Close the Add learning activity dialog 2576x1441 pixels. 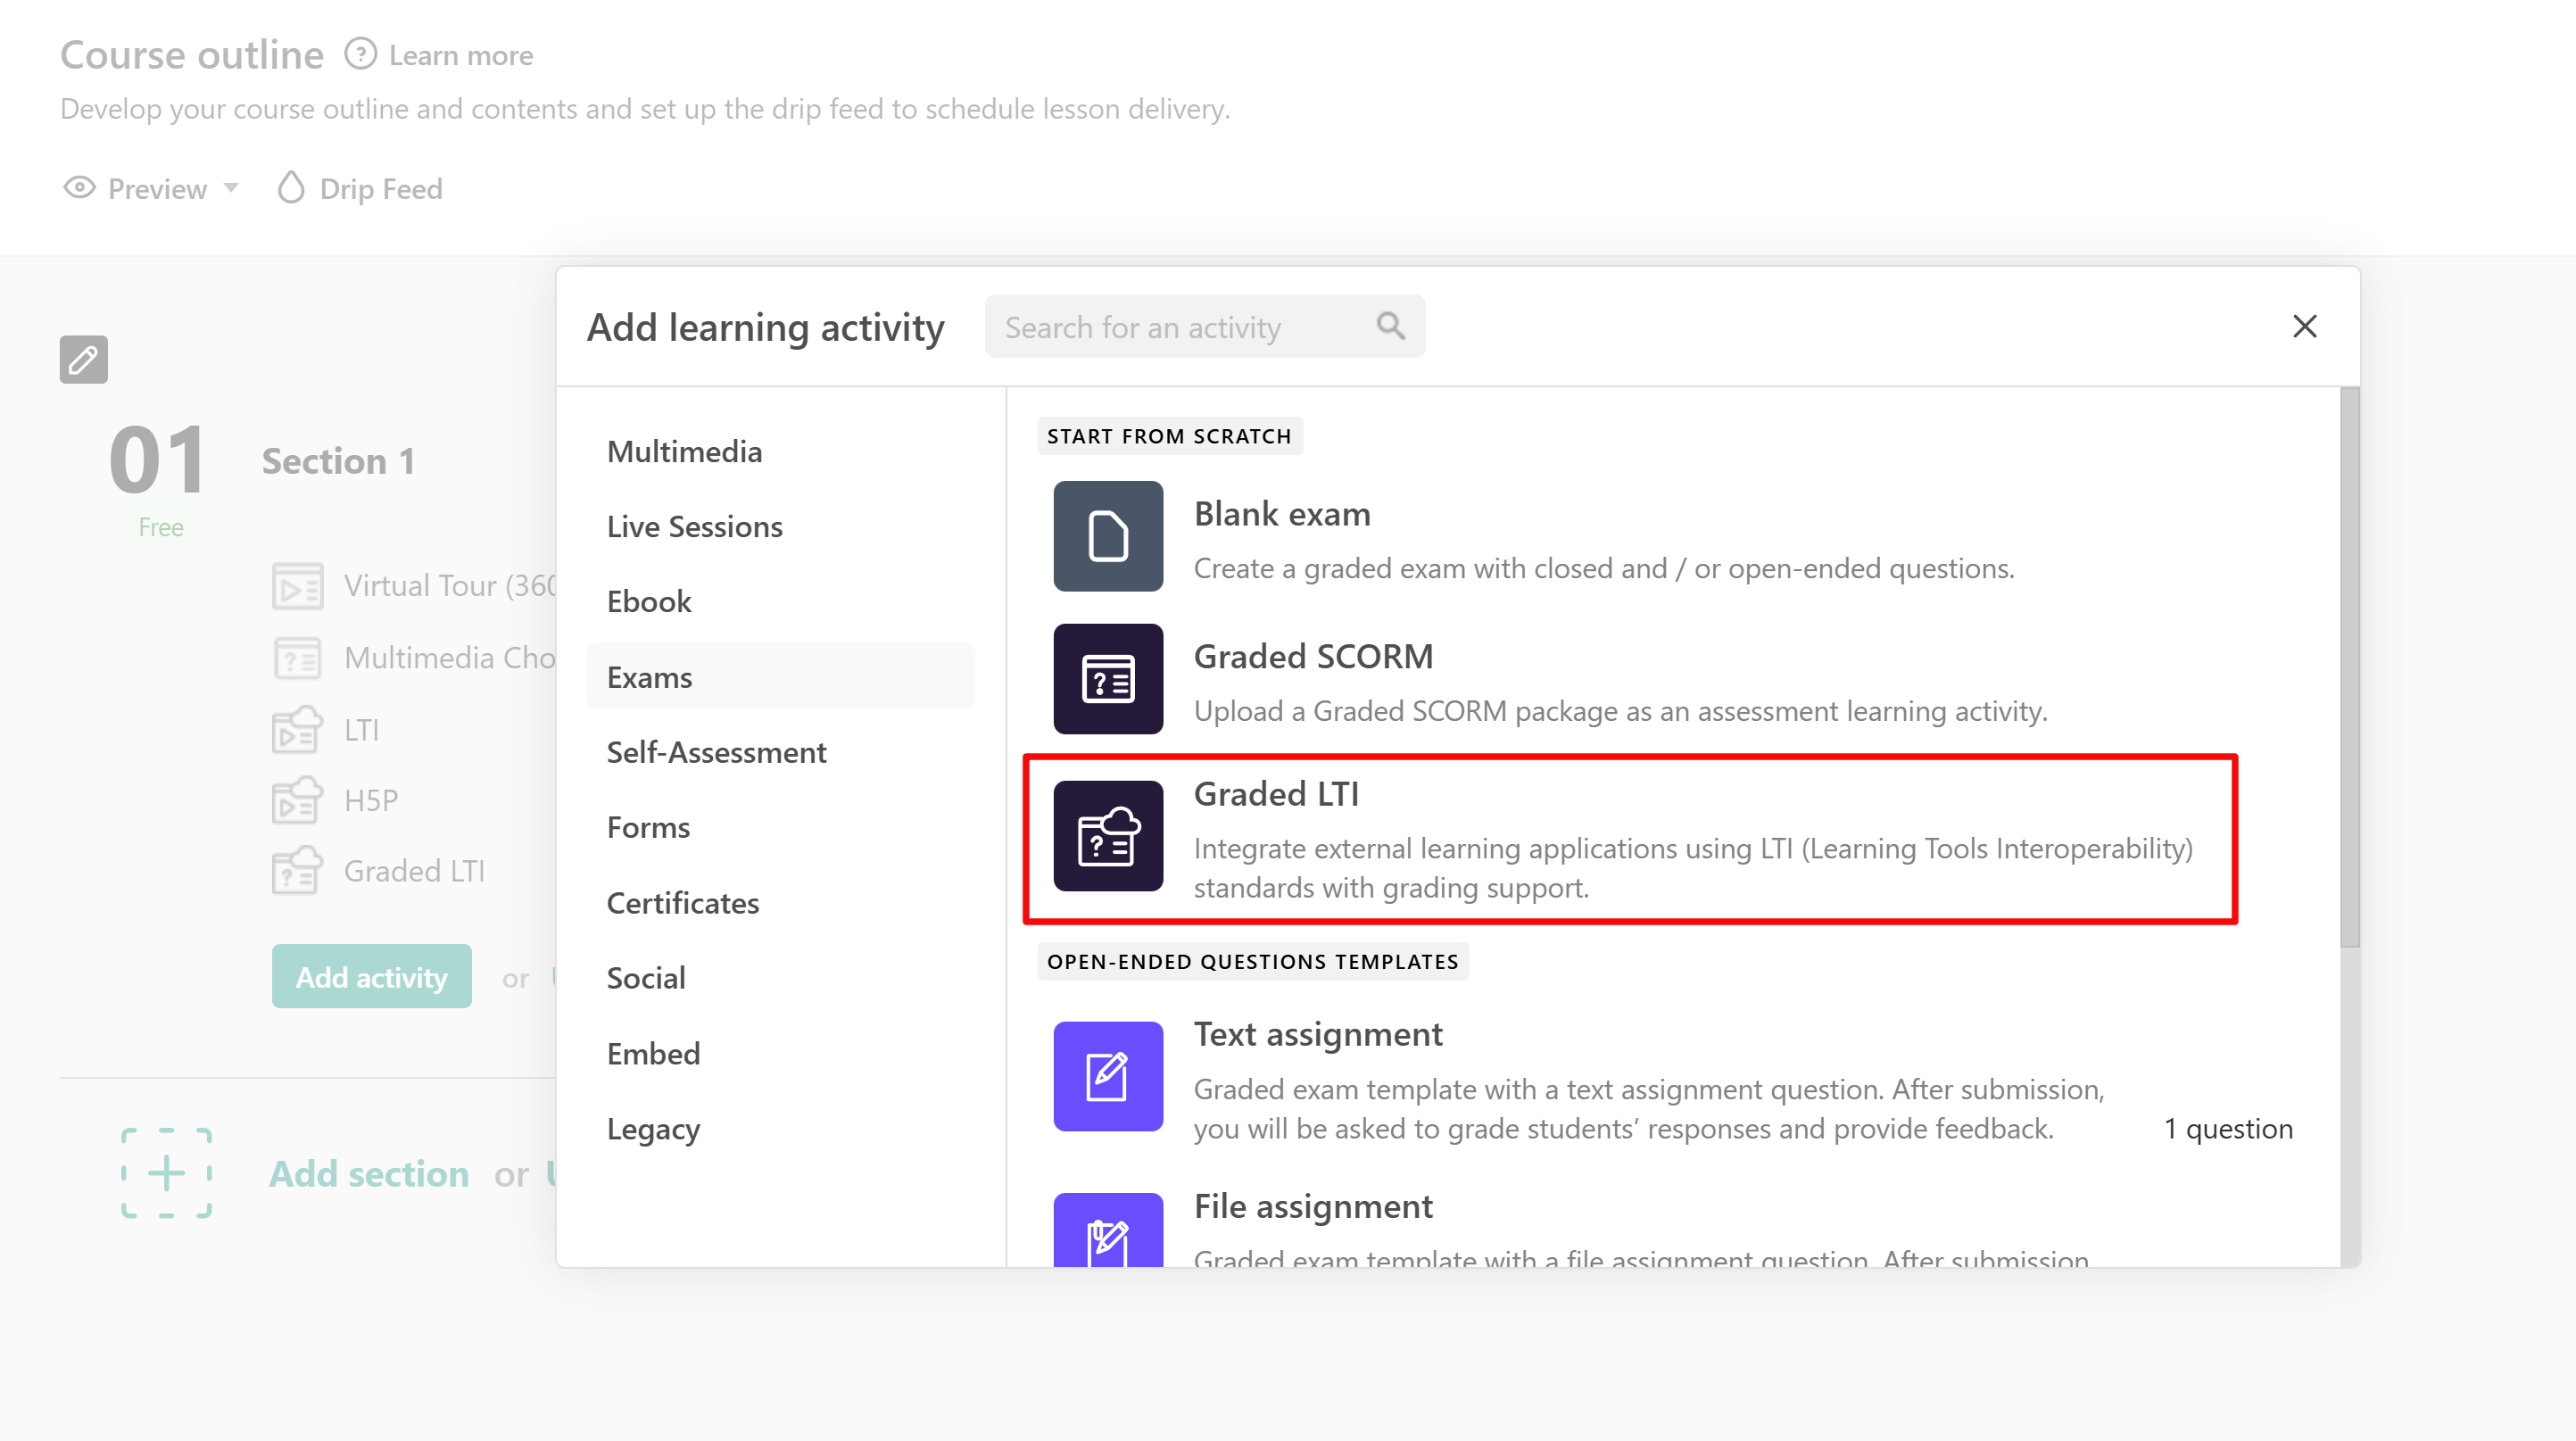[2304, 326]
